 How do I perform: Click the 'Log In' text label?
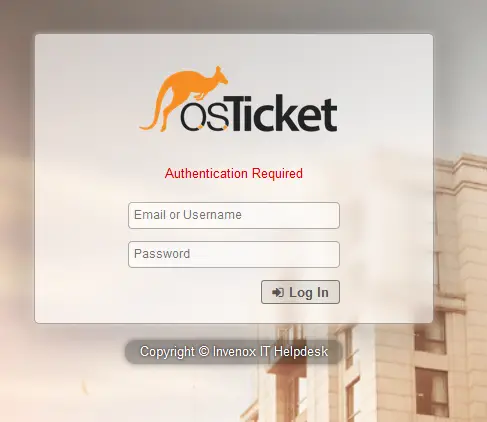pos(309,293)
